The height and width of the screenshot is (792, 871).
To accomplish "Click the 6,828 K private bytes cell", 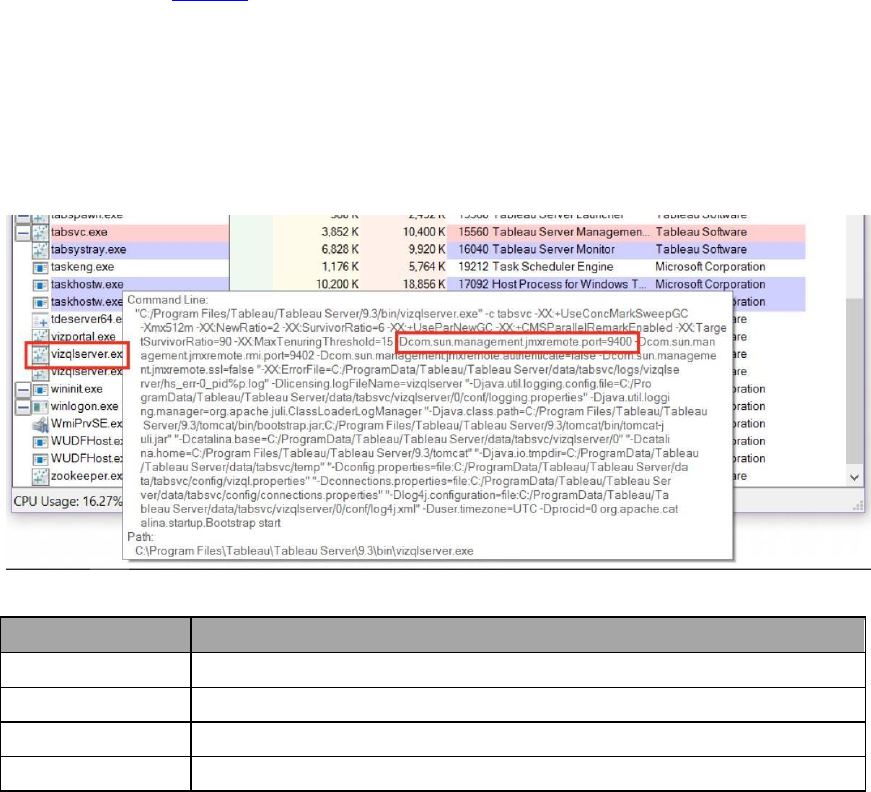I will pyautogui.click(x=340, y=249).
